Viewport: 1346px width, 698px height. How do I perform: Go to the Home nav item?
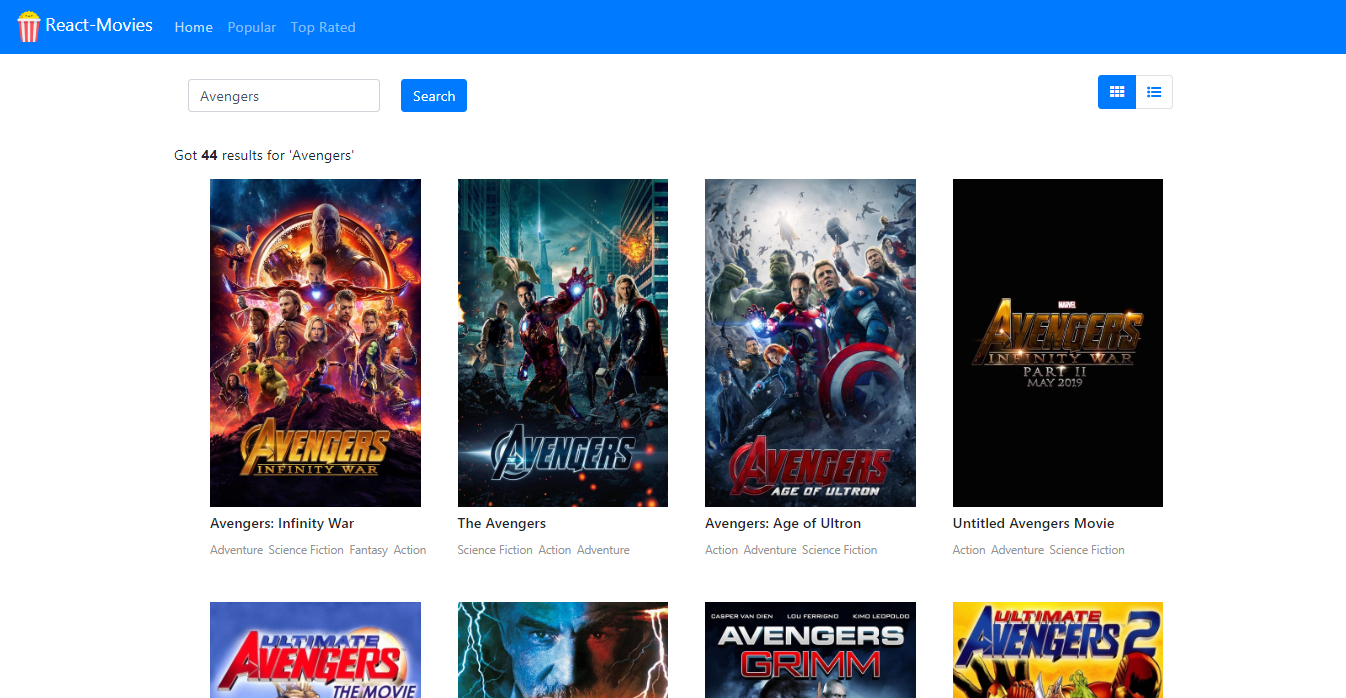click(x=193, y=27)
